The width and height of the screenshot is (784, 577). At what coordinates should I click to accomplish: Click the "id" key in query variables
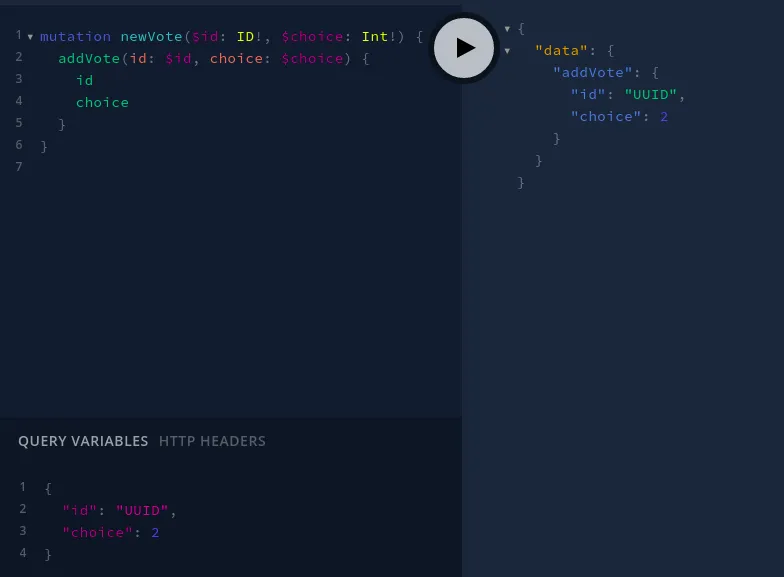[x=80, y=510]
